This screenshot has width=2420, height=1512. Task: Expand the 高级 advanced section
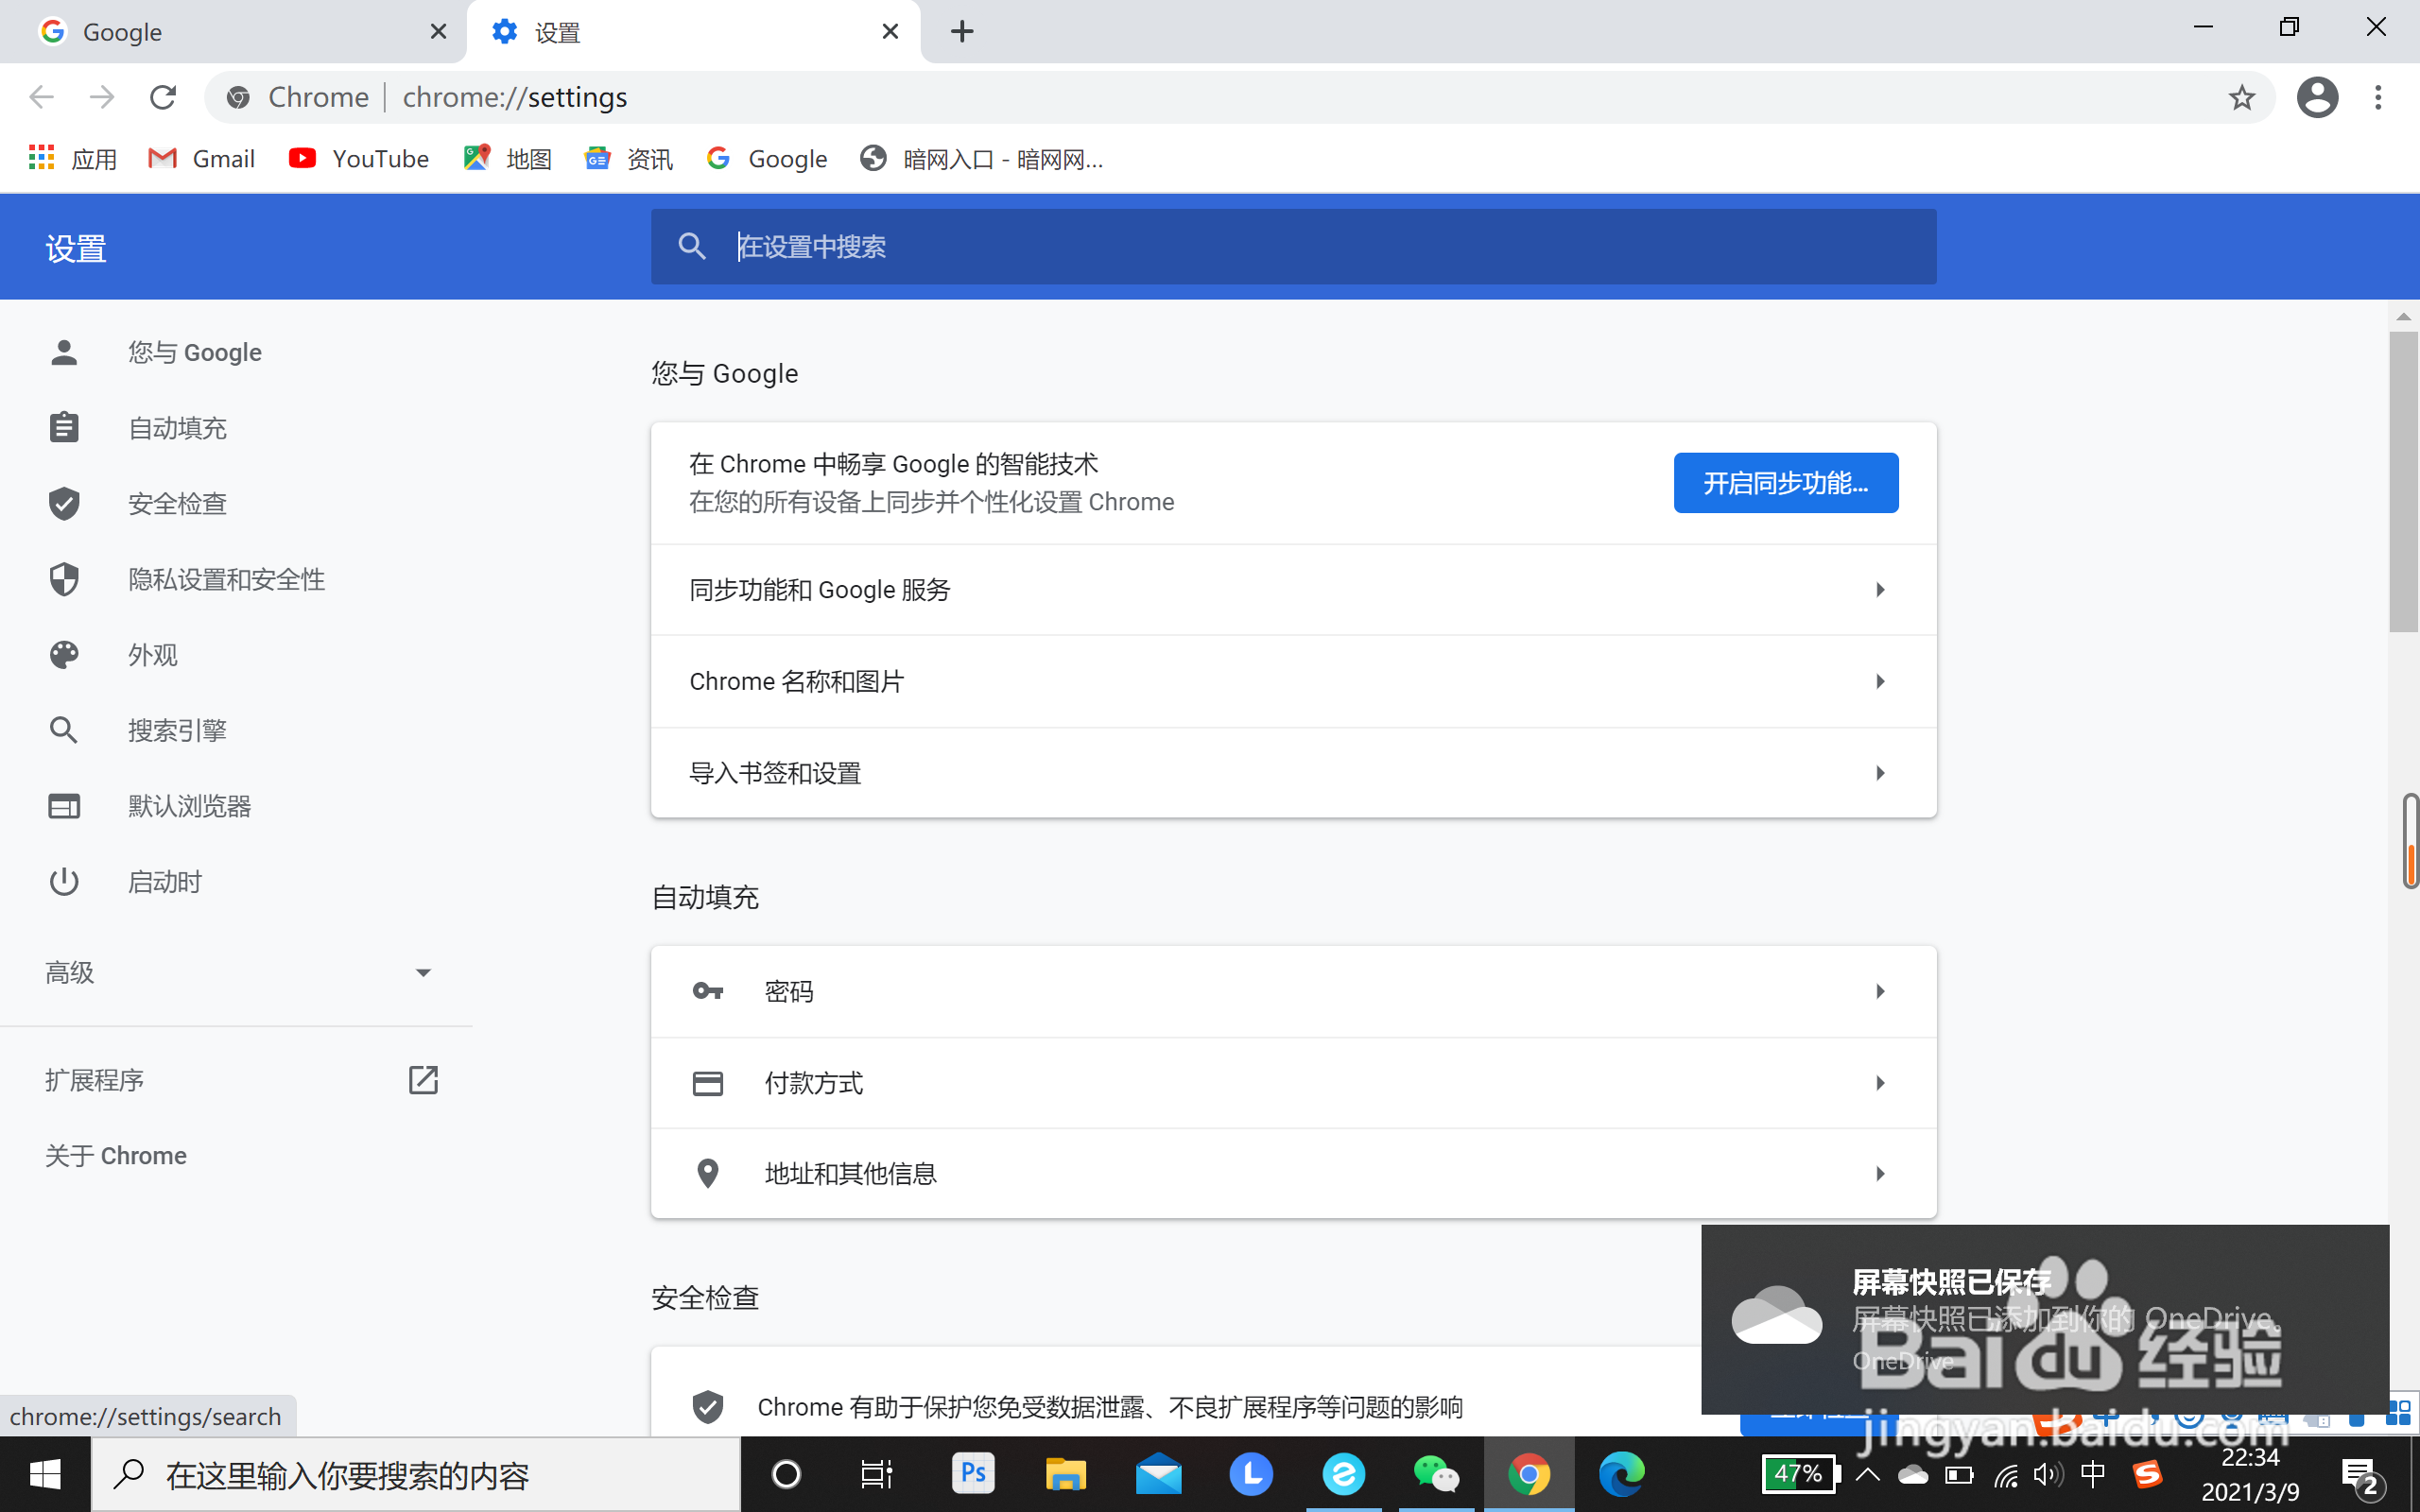point(238,972)
